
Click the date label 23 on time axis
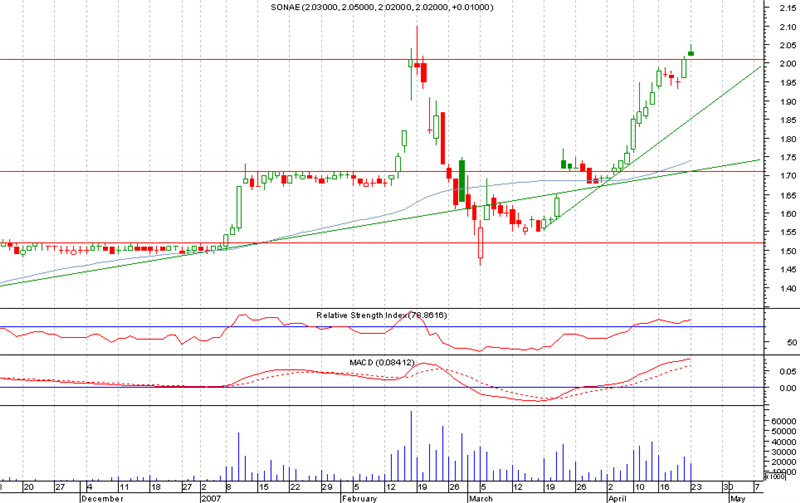(x=696, y=487)
